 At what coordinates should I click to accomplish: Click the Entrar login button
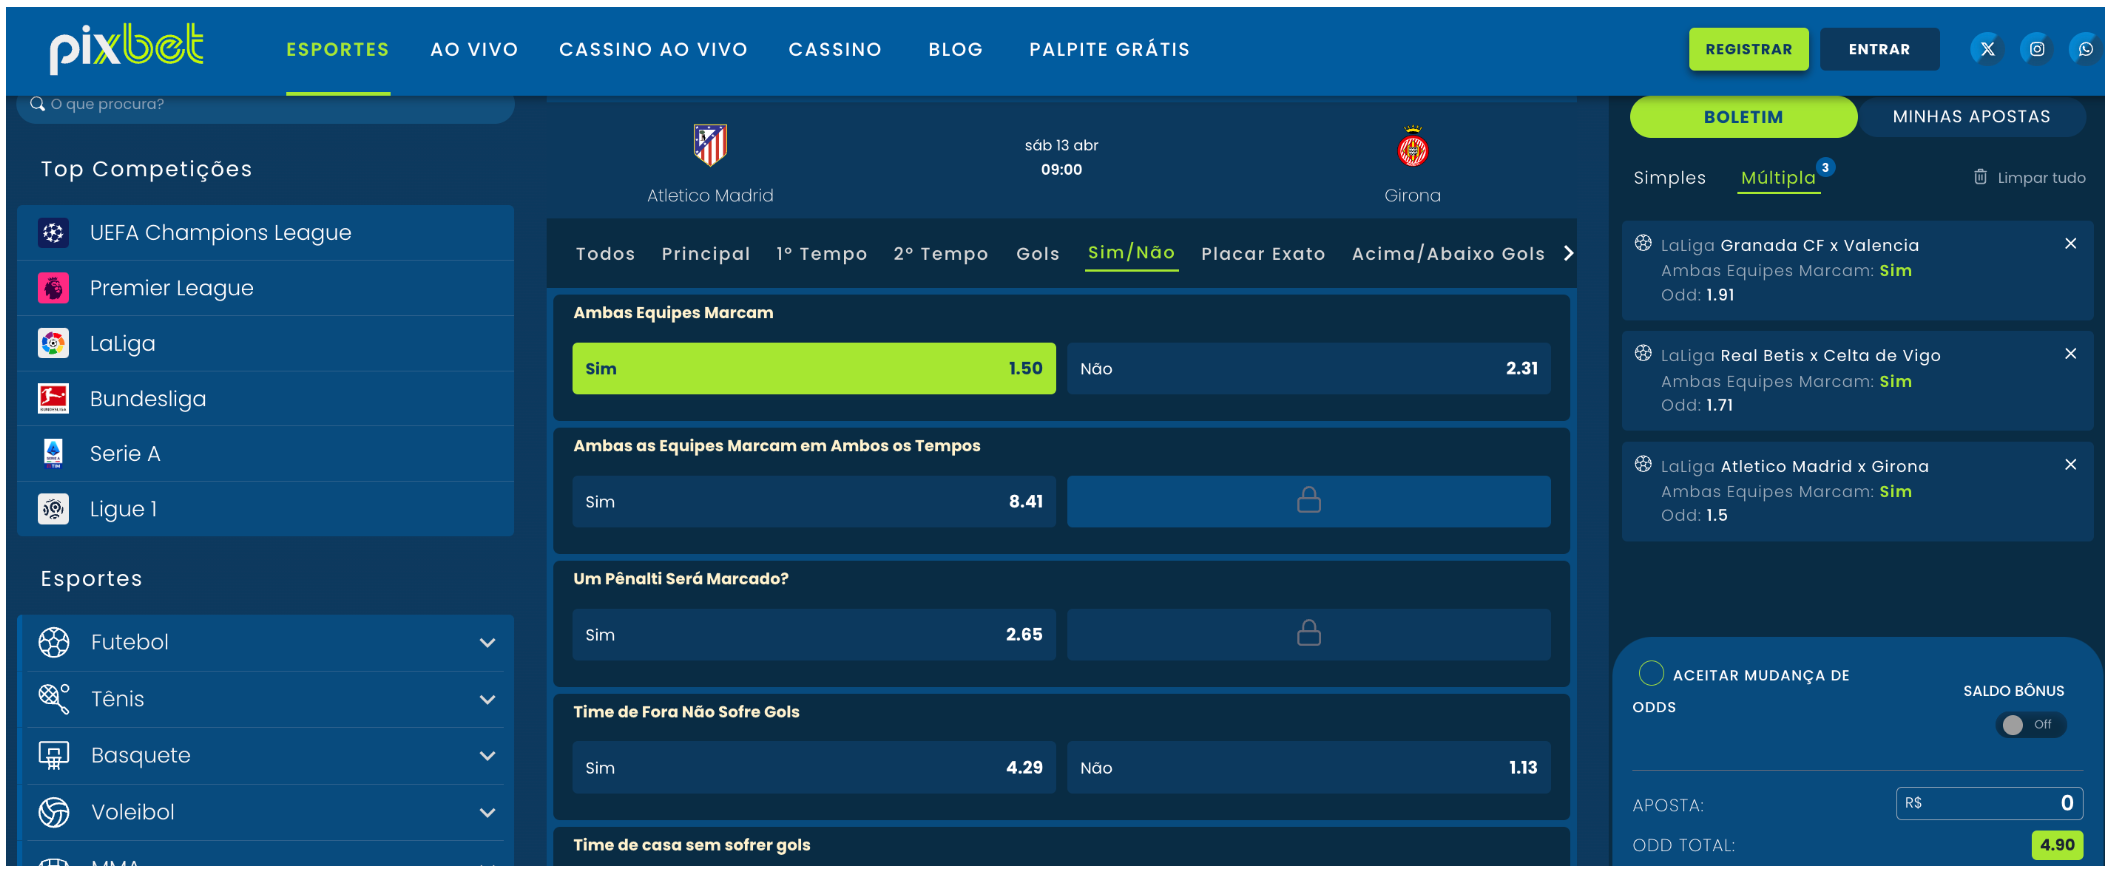(x=1879, y=49)
